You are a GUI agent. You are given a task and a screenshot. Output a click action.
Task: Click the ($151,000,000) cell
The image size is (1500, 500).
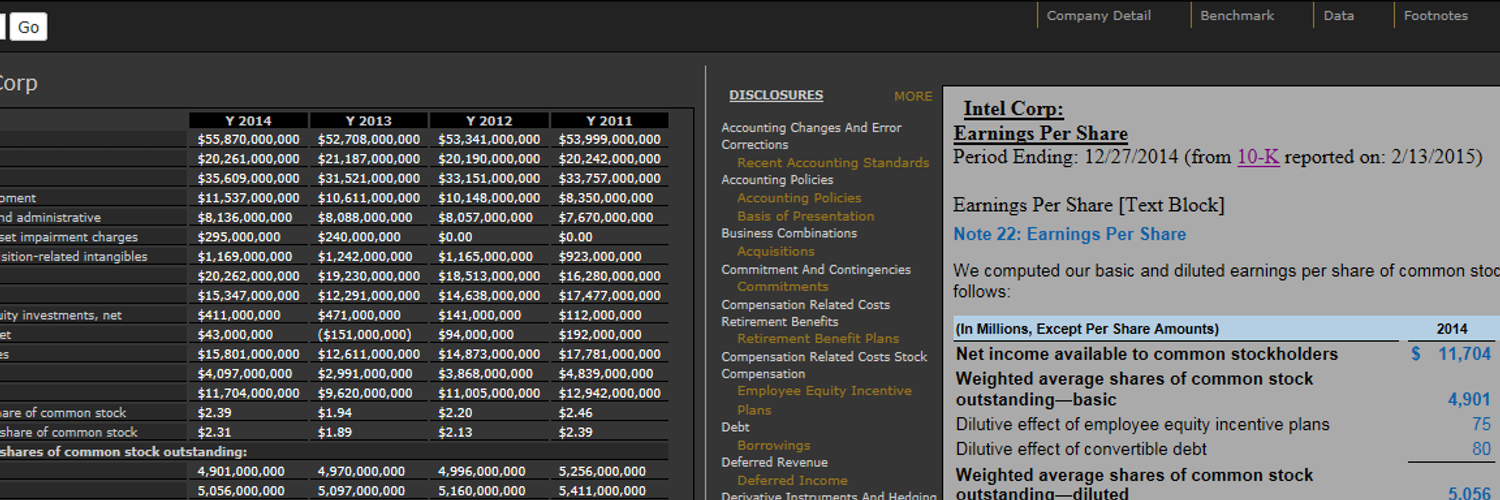(x=365, y=334)
